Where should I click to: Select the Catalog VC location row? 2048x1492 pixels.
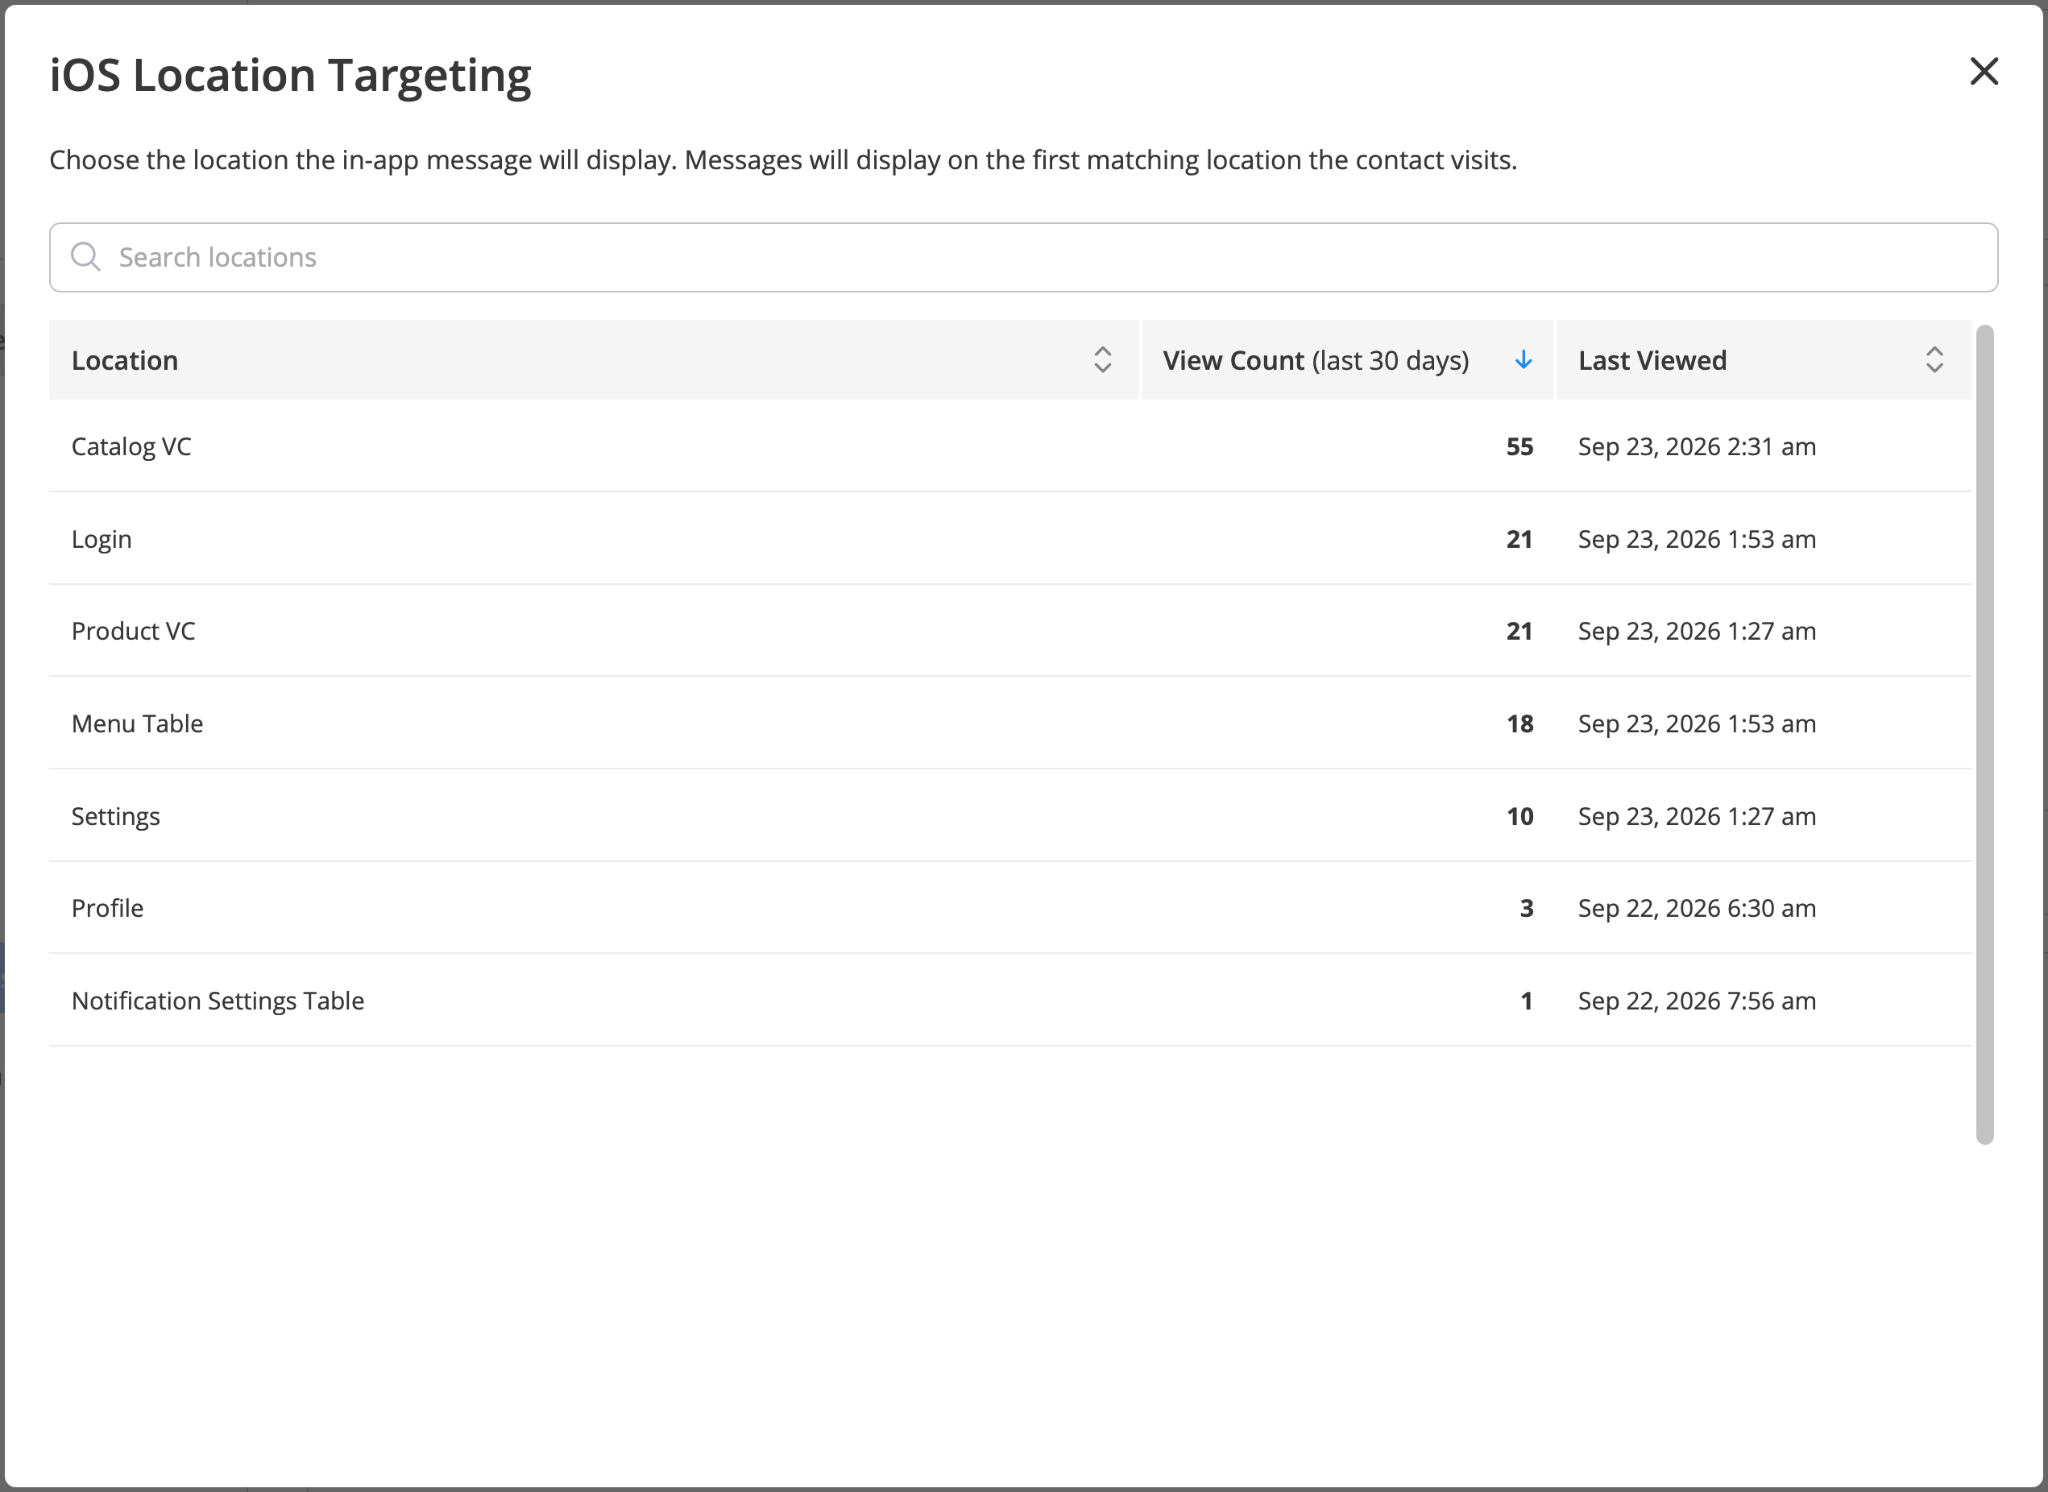point(1010,446)
